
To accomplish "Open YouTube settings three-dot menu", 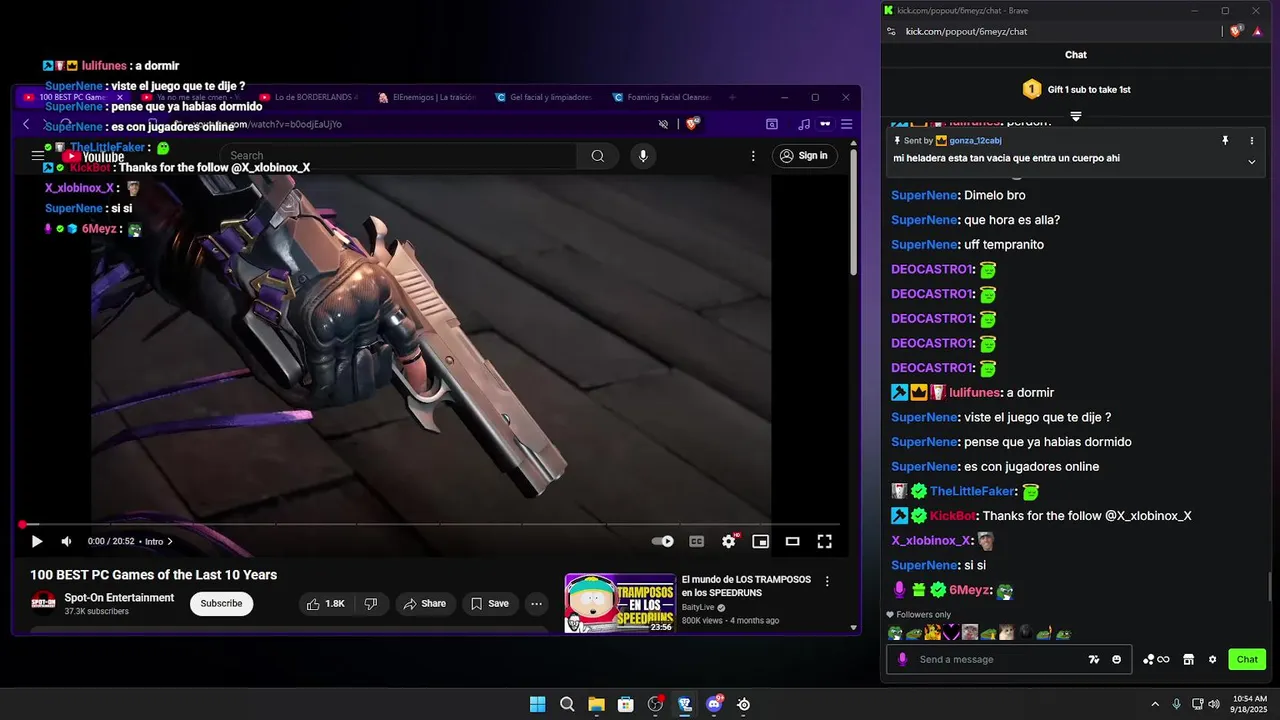I will click(x=754, y=156).
